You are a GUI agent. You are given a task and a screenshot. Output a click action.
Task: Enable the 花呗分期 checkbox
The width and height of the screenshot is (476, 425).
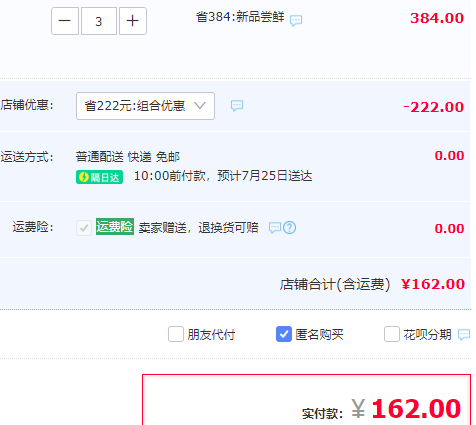click(392, 334)
